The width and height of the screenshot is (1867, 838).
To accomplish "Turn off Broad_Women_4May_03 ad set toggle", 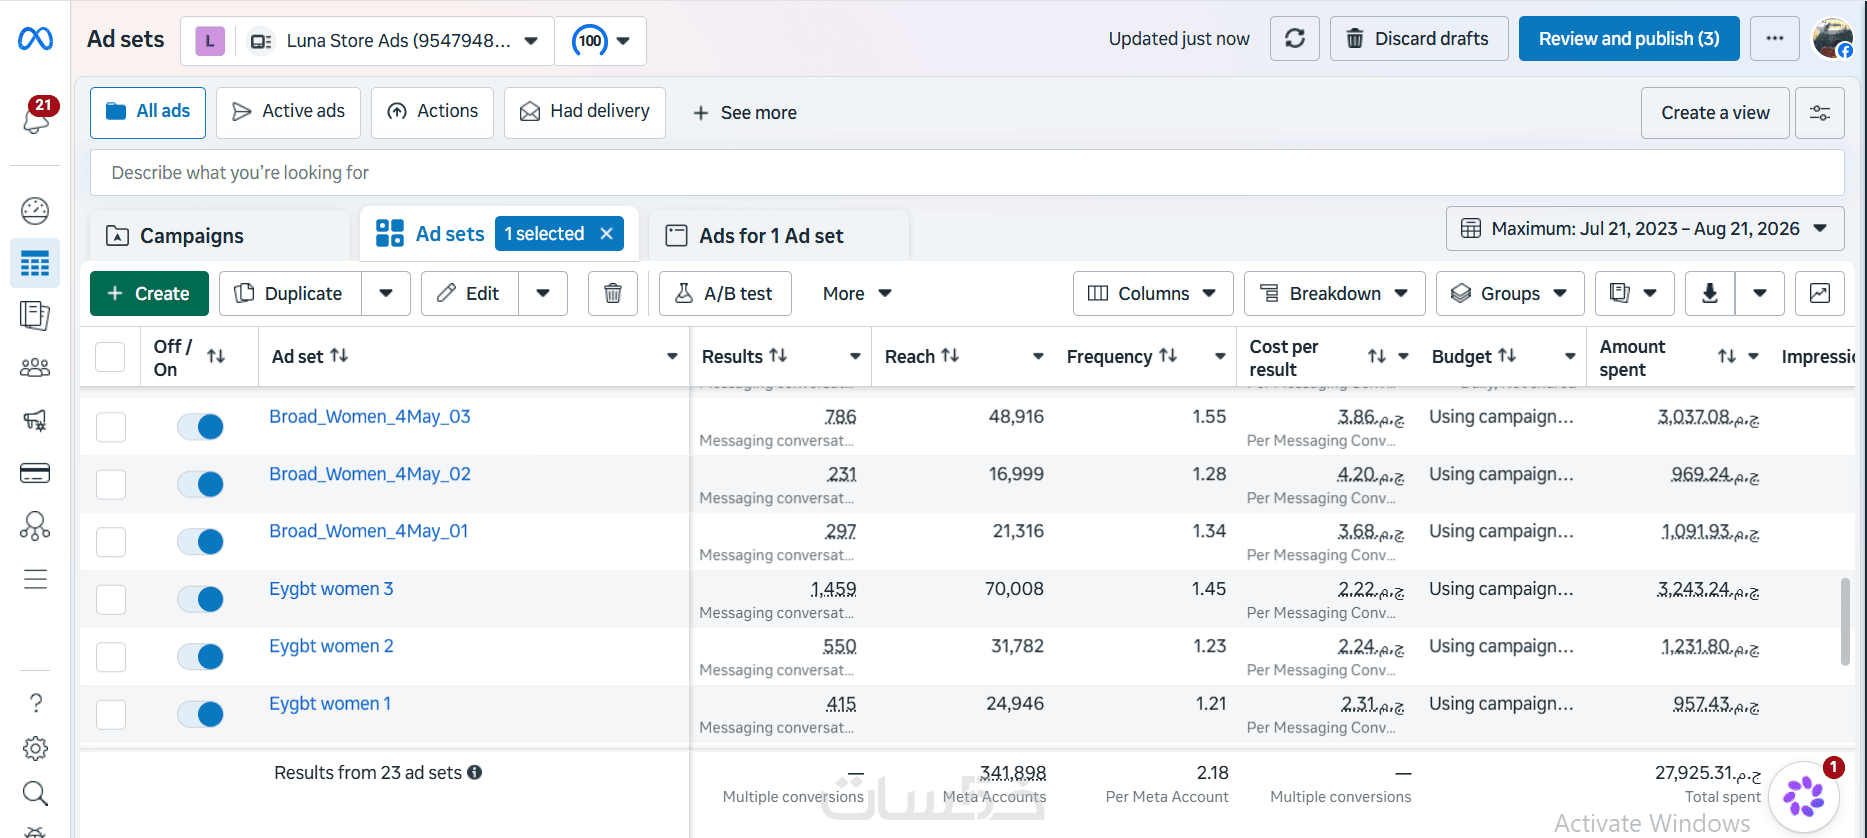I will click(x=200, y=427).
